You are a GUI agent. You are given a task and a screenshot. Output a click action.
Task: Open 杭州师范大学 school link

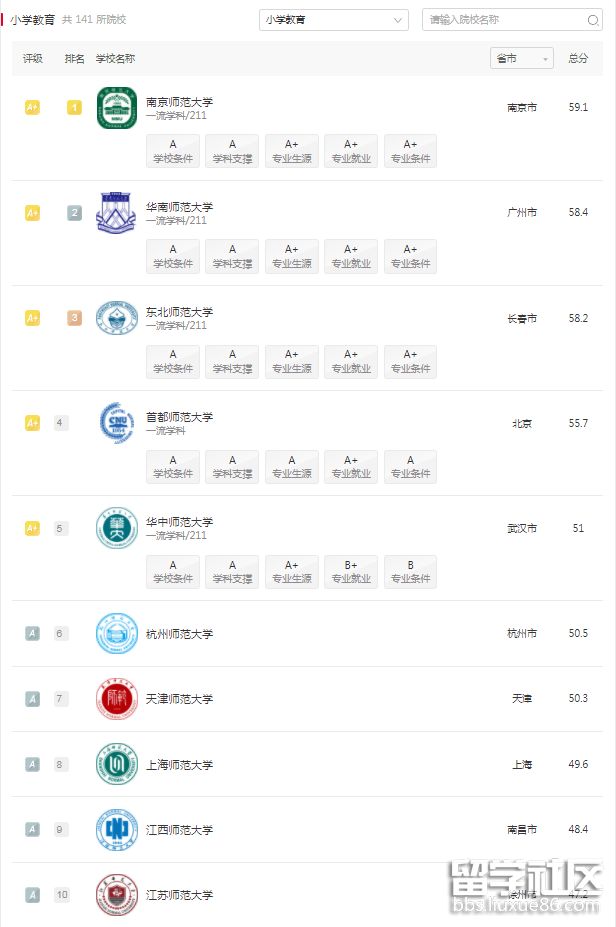(x=179, y=634)
